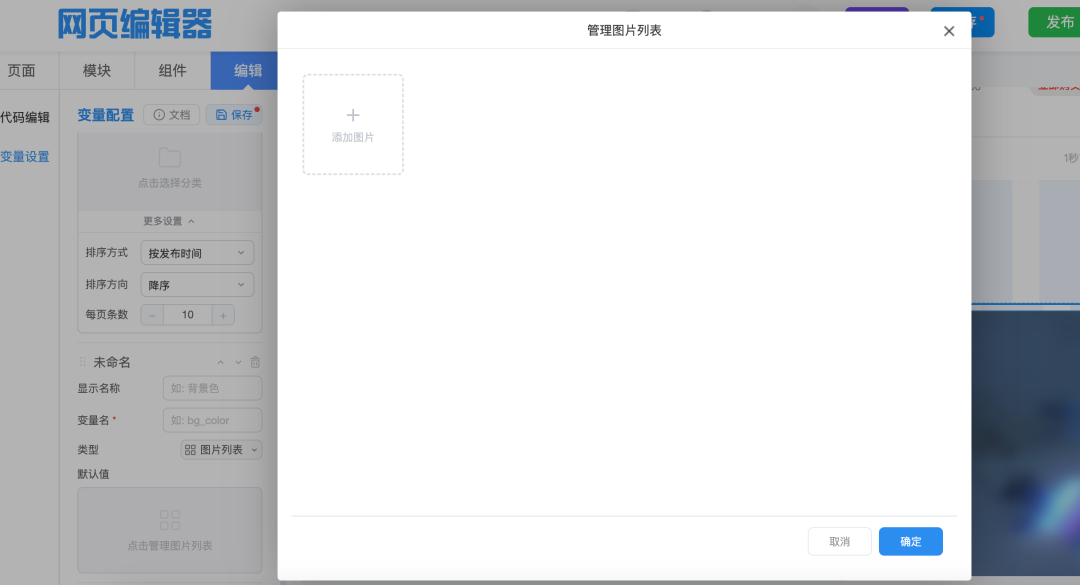Collapse the 更多设置 section

(169, 221)
